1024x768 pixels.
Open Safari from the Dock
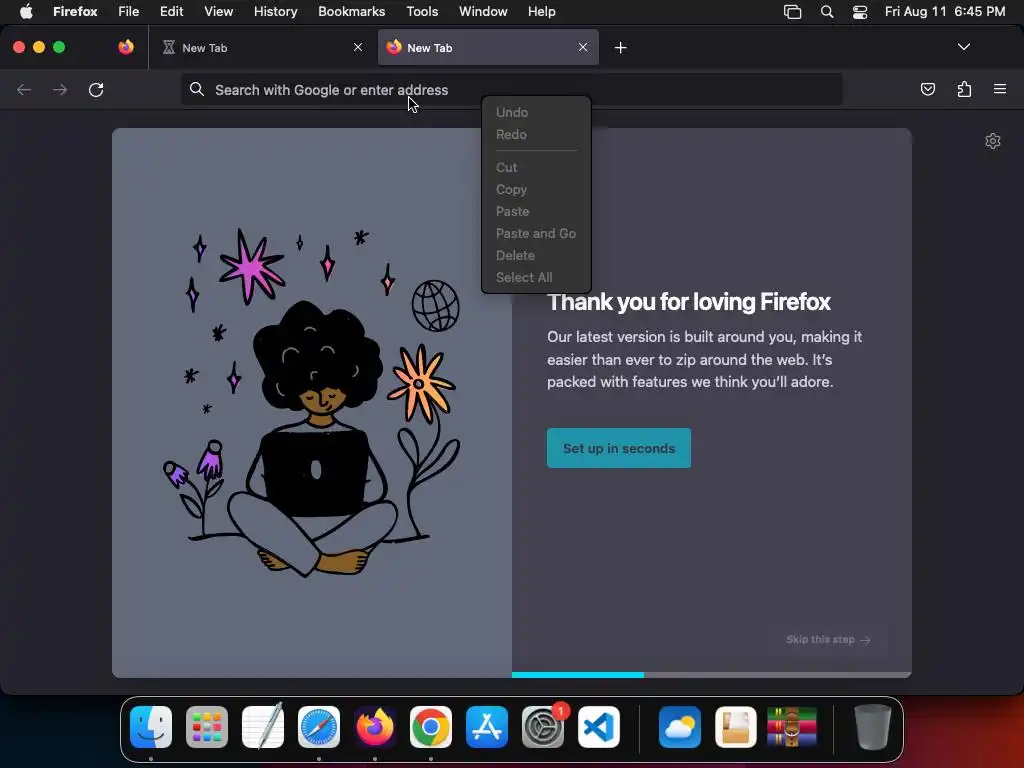(x=319, y=727)
